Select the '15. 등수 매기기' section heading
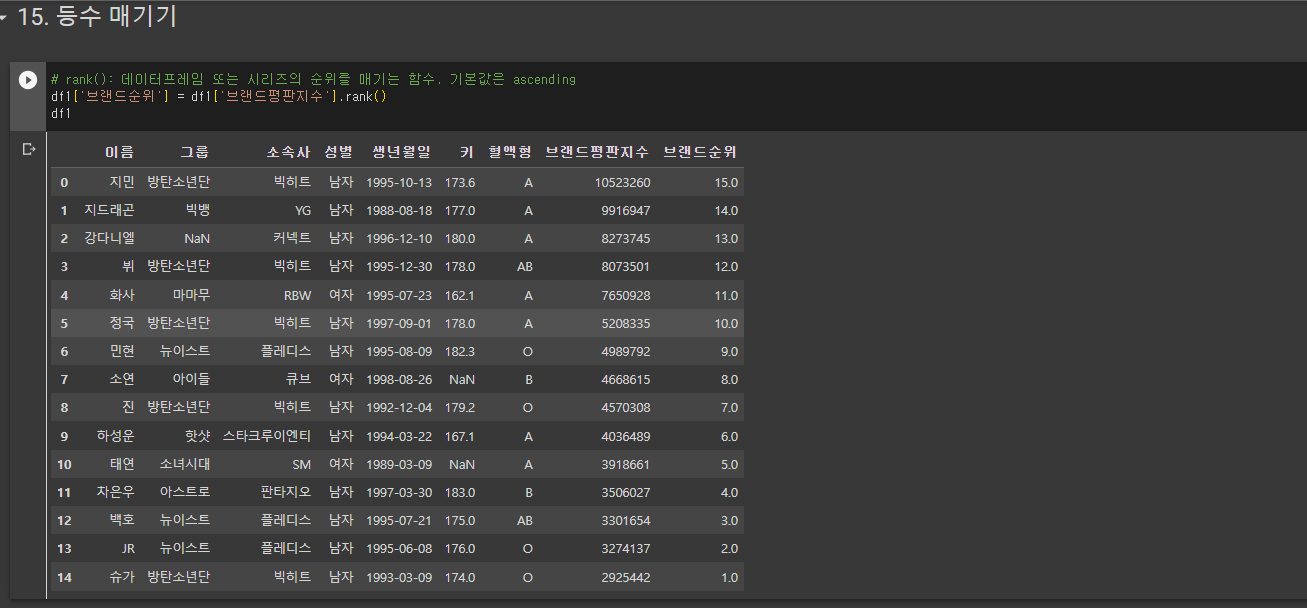Image resolution: width=1307 pixels, height=608 pixels. 97,17
